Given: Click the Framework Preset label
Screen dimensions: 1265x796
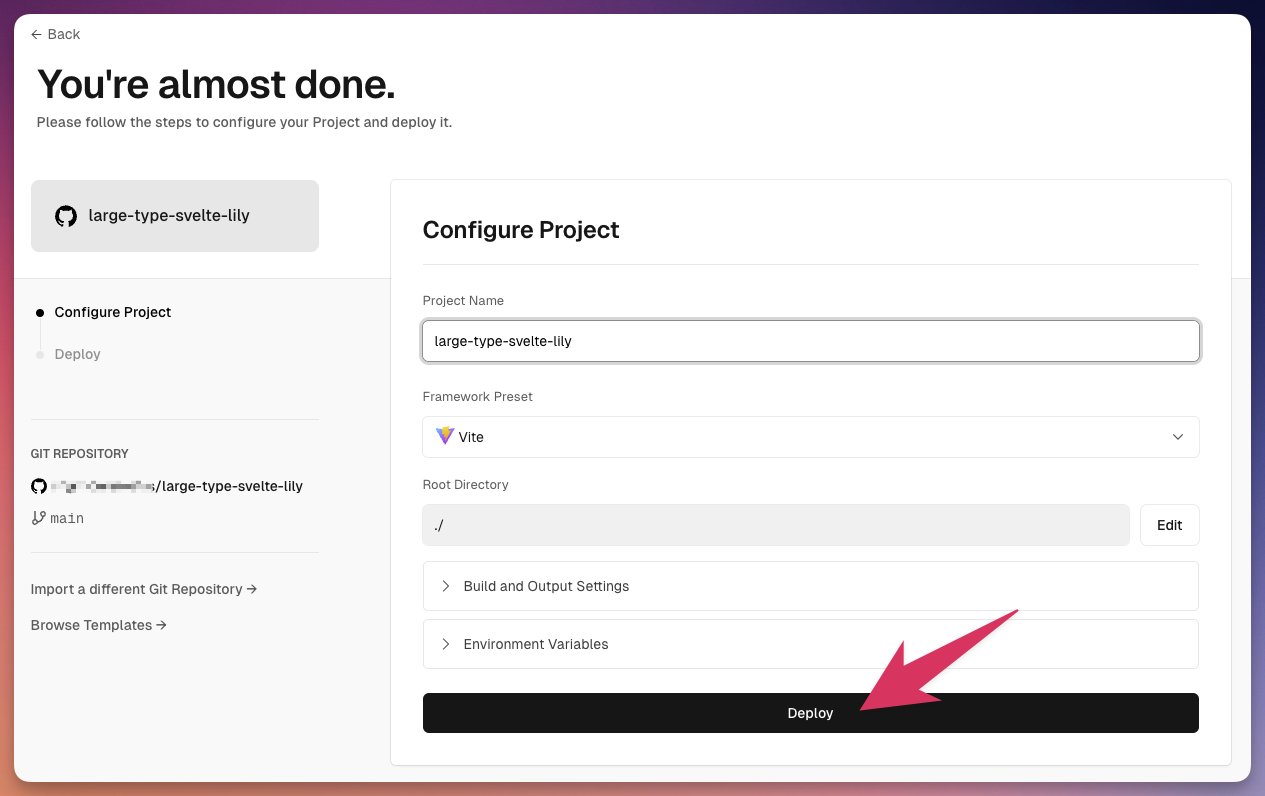Looking at the screenshot, I should pyautogui.click(x=478, y=397).
